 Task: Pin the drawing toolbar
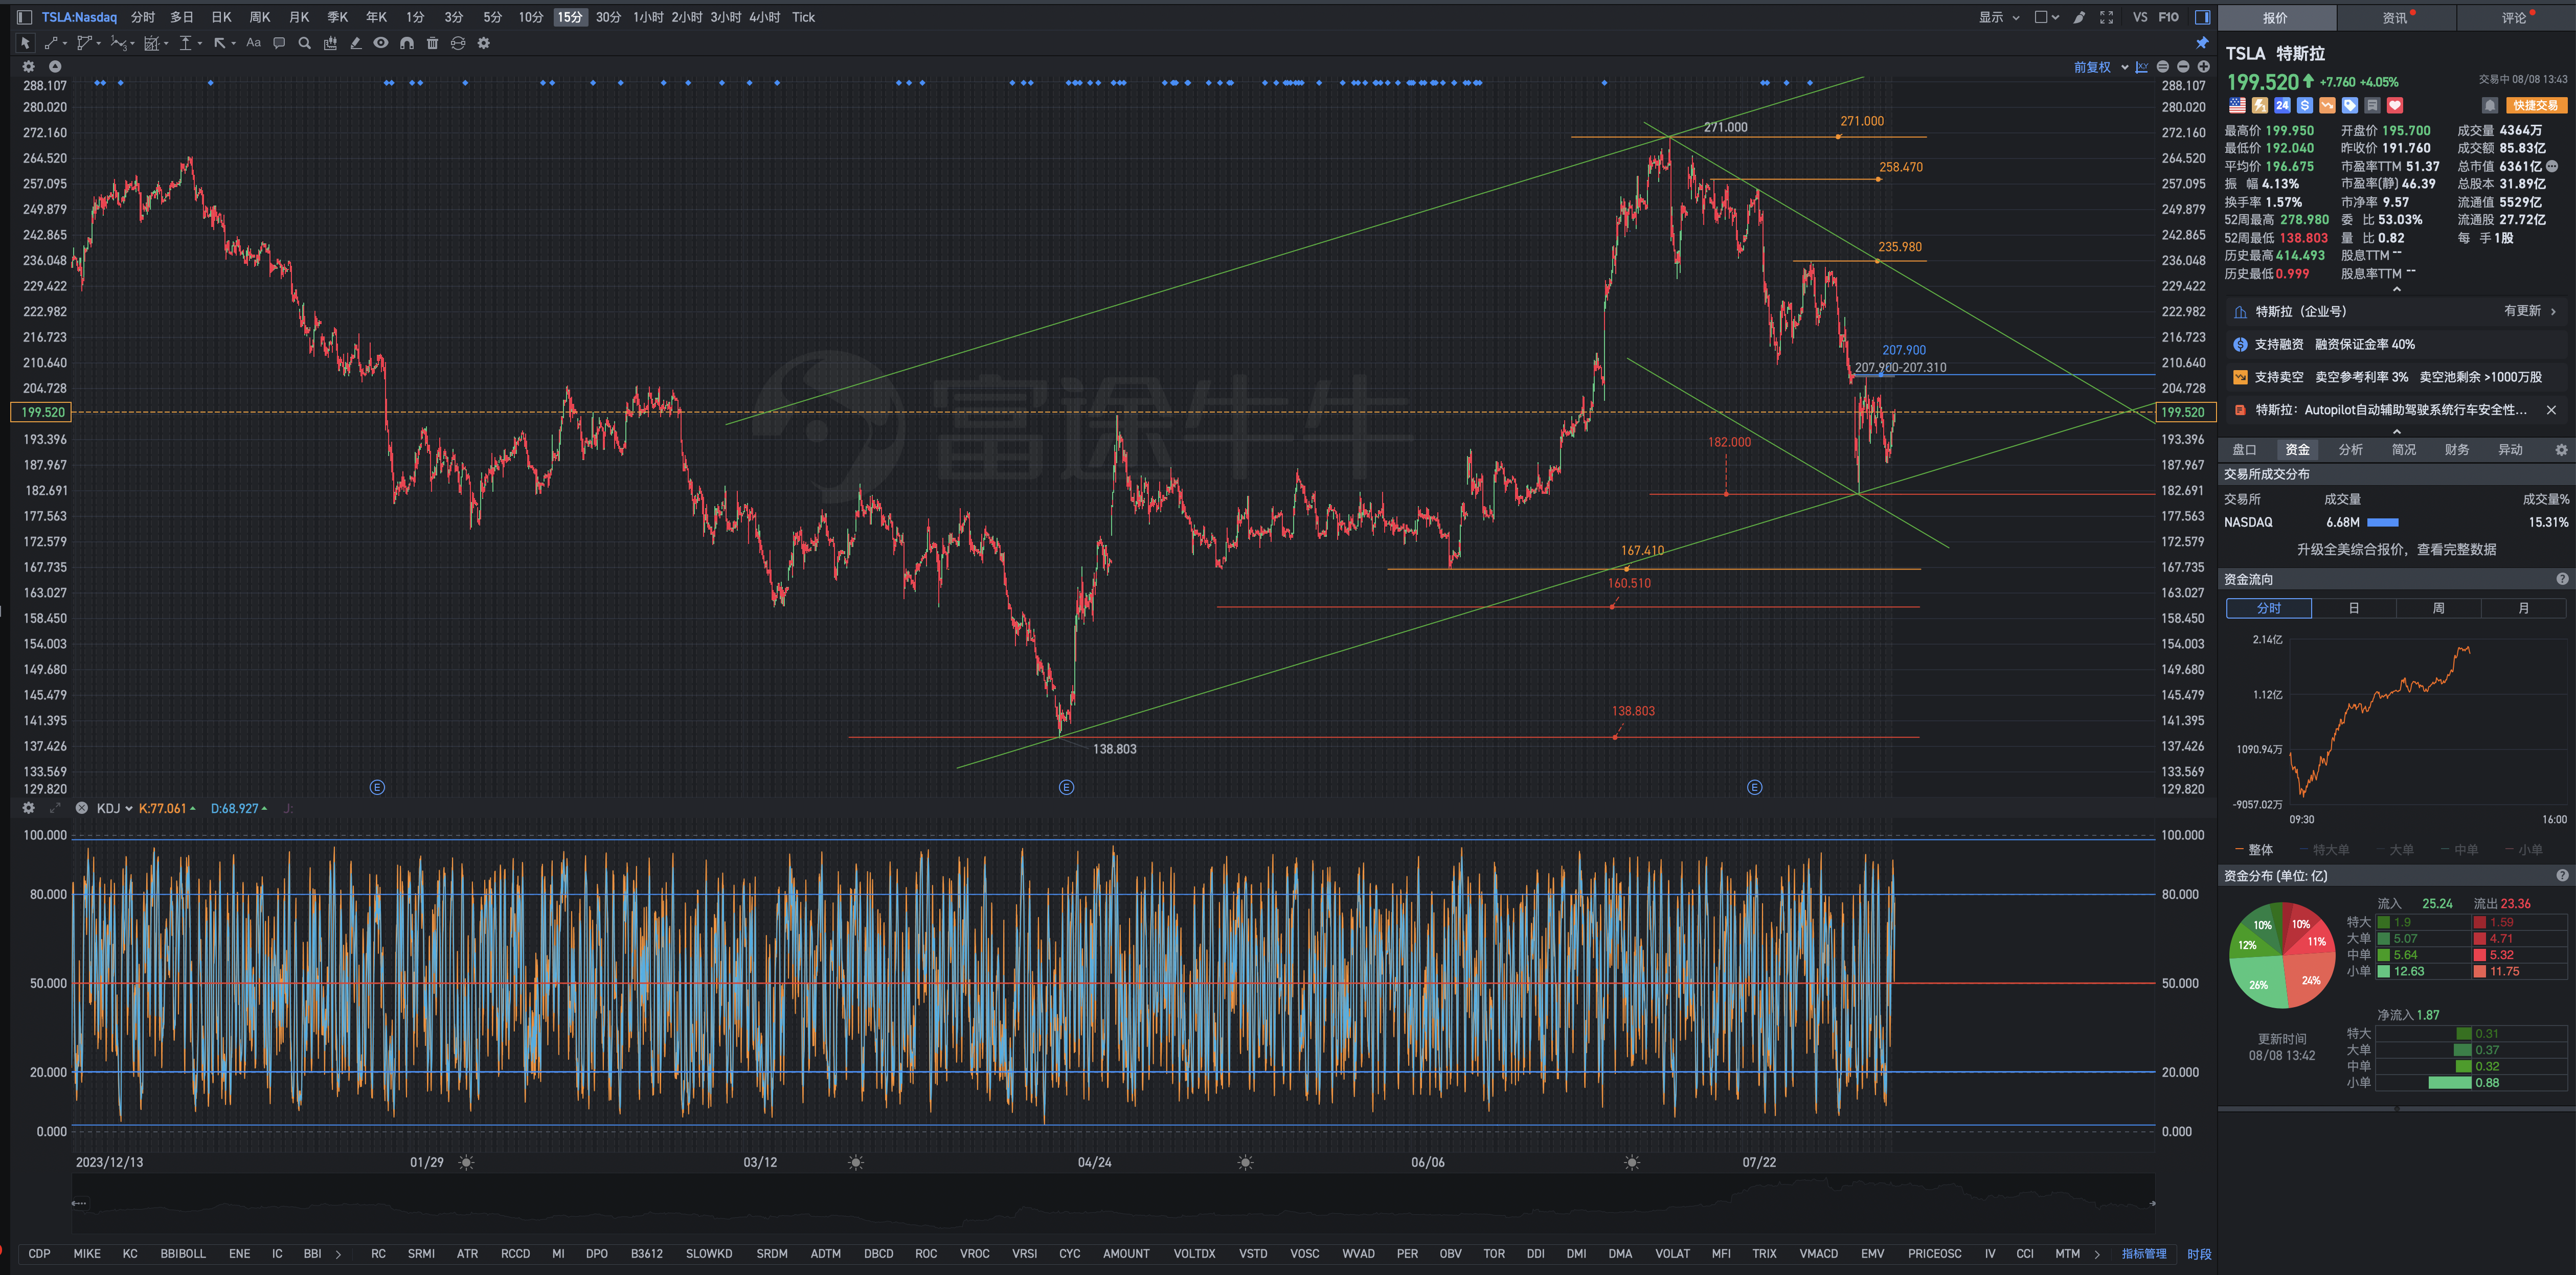[2202, 43]
